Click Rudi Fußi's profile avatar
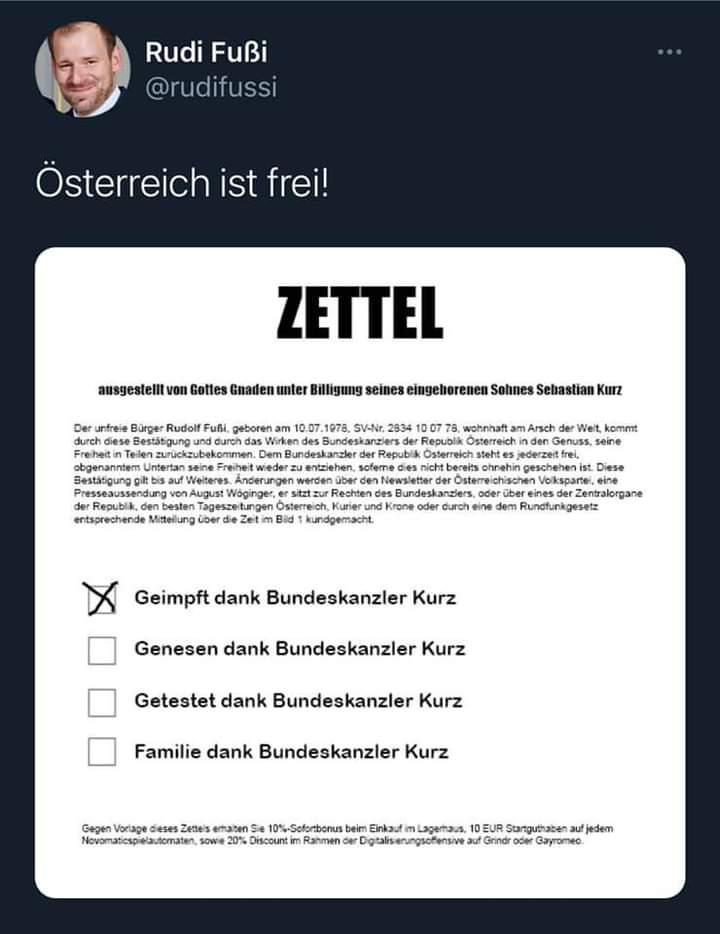 click(82, 69)
